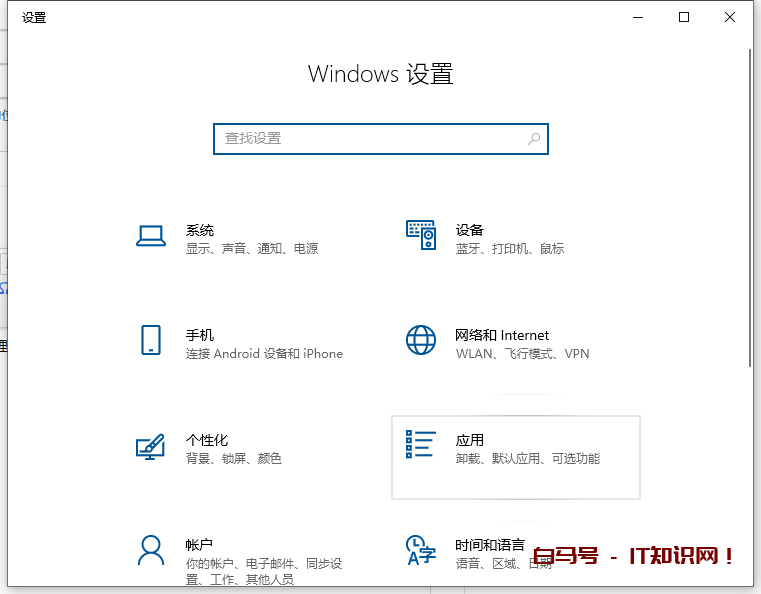The height and width of the screenshot is (594, 761).
Task: Click the text 背景、锁屏、颜色
Action: point(233,458)
